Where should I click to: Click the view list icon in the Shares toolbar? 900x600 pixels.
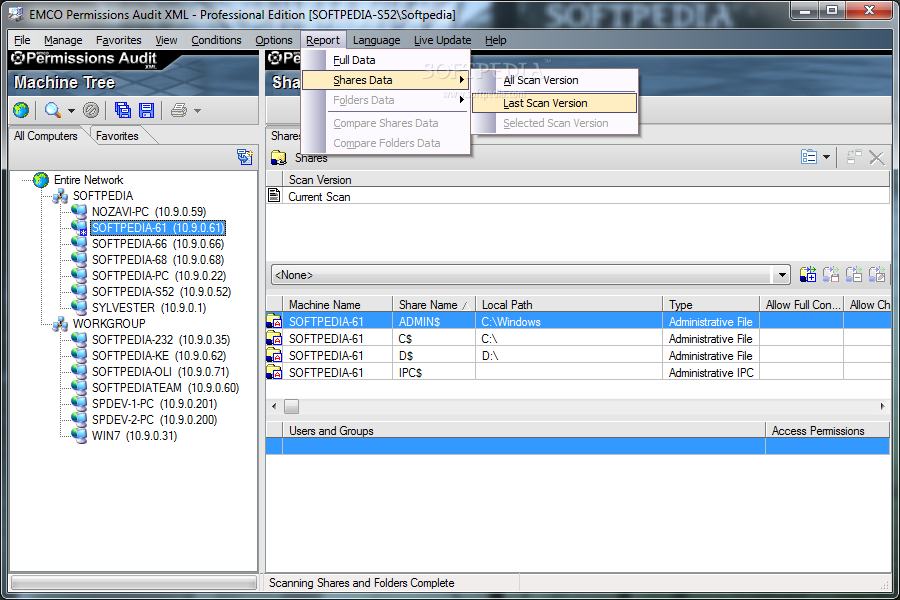coord(809,157)
